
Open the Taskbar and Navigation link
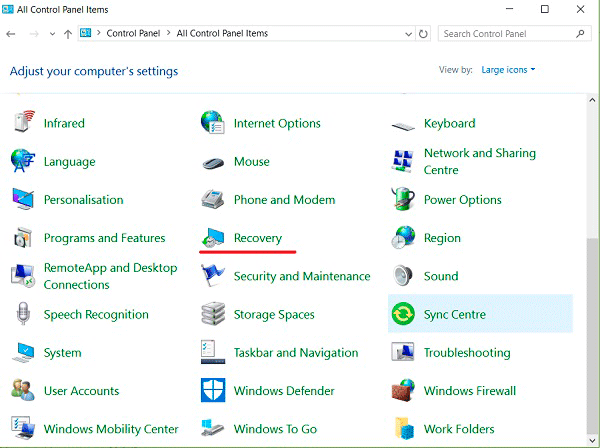click(296, 353)
